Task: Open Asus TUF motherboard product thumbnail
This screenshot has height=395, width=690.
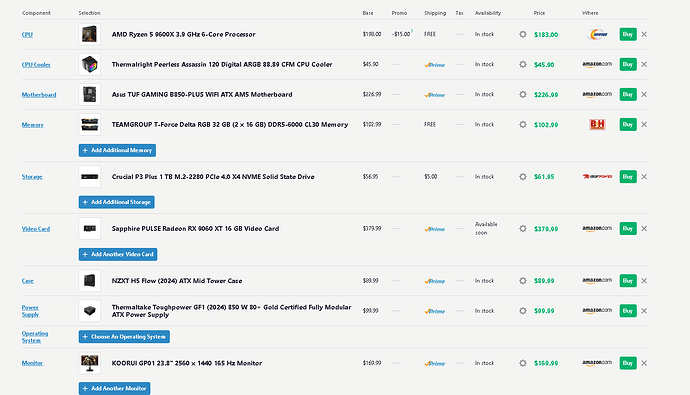Action: [90, 95]
